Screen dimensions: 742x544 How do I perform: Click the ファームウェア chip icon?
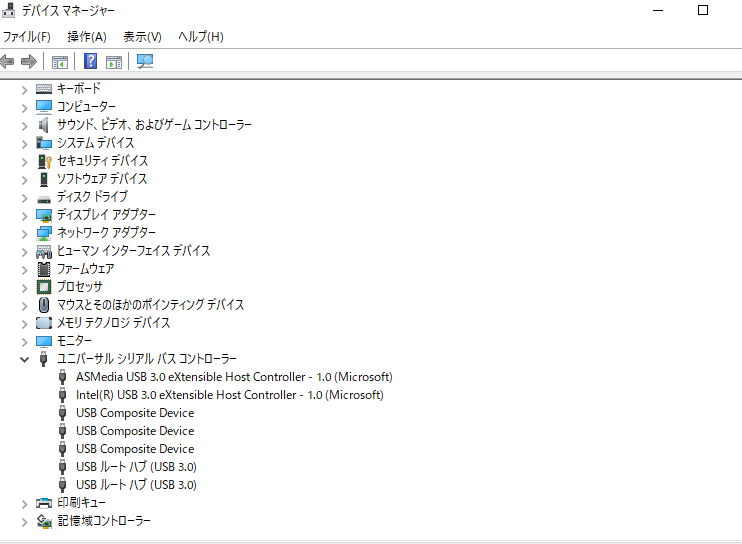click(44, 269)
